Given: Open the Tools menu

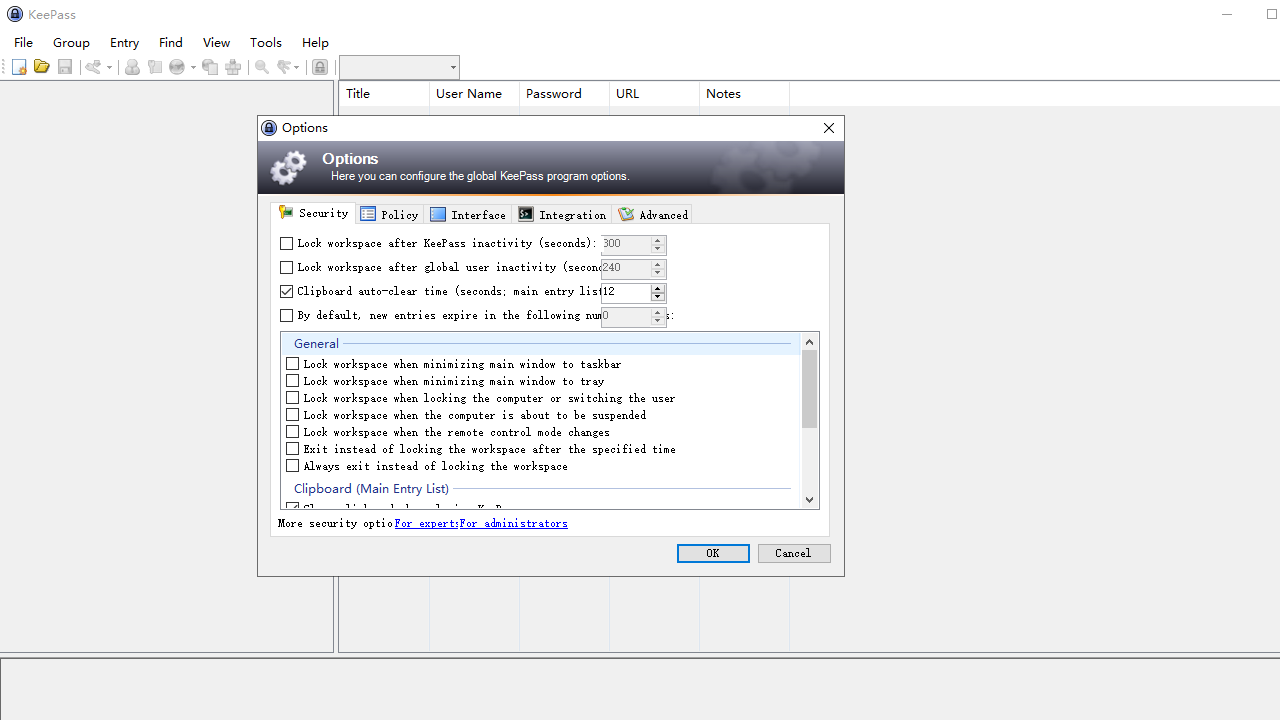Looking at the screenshot, I should (266, 42).
